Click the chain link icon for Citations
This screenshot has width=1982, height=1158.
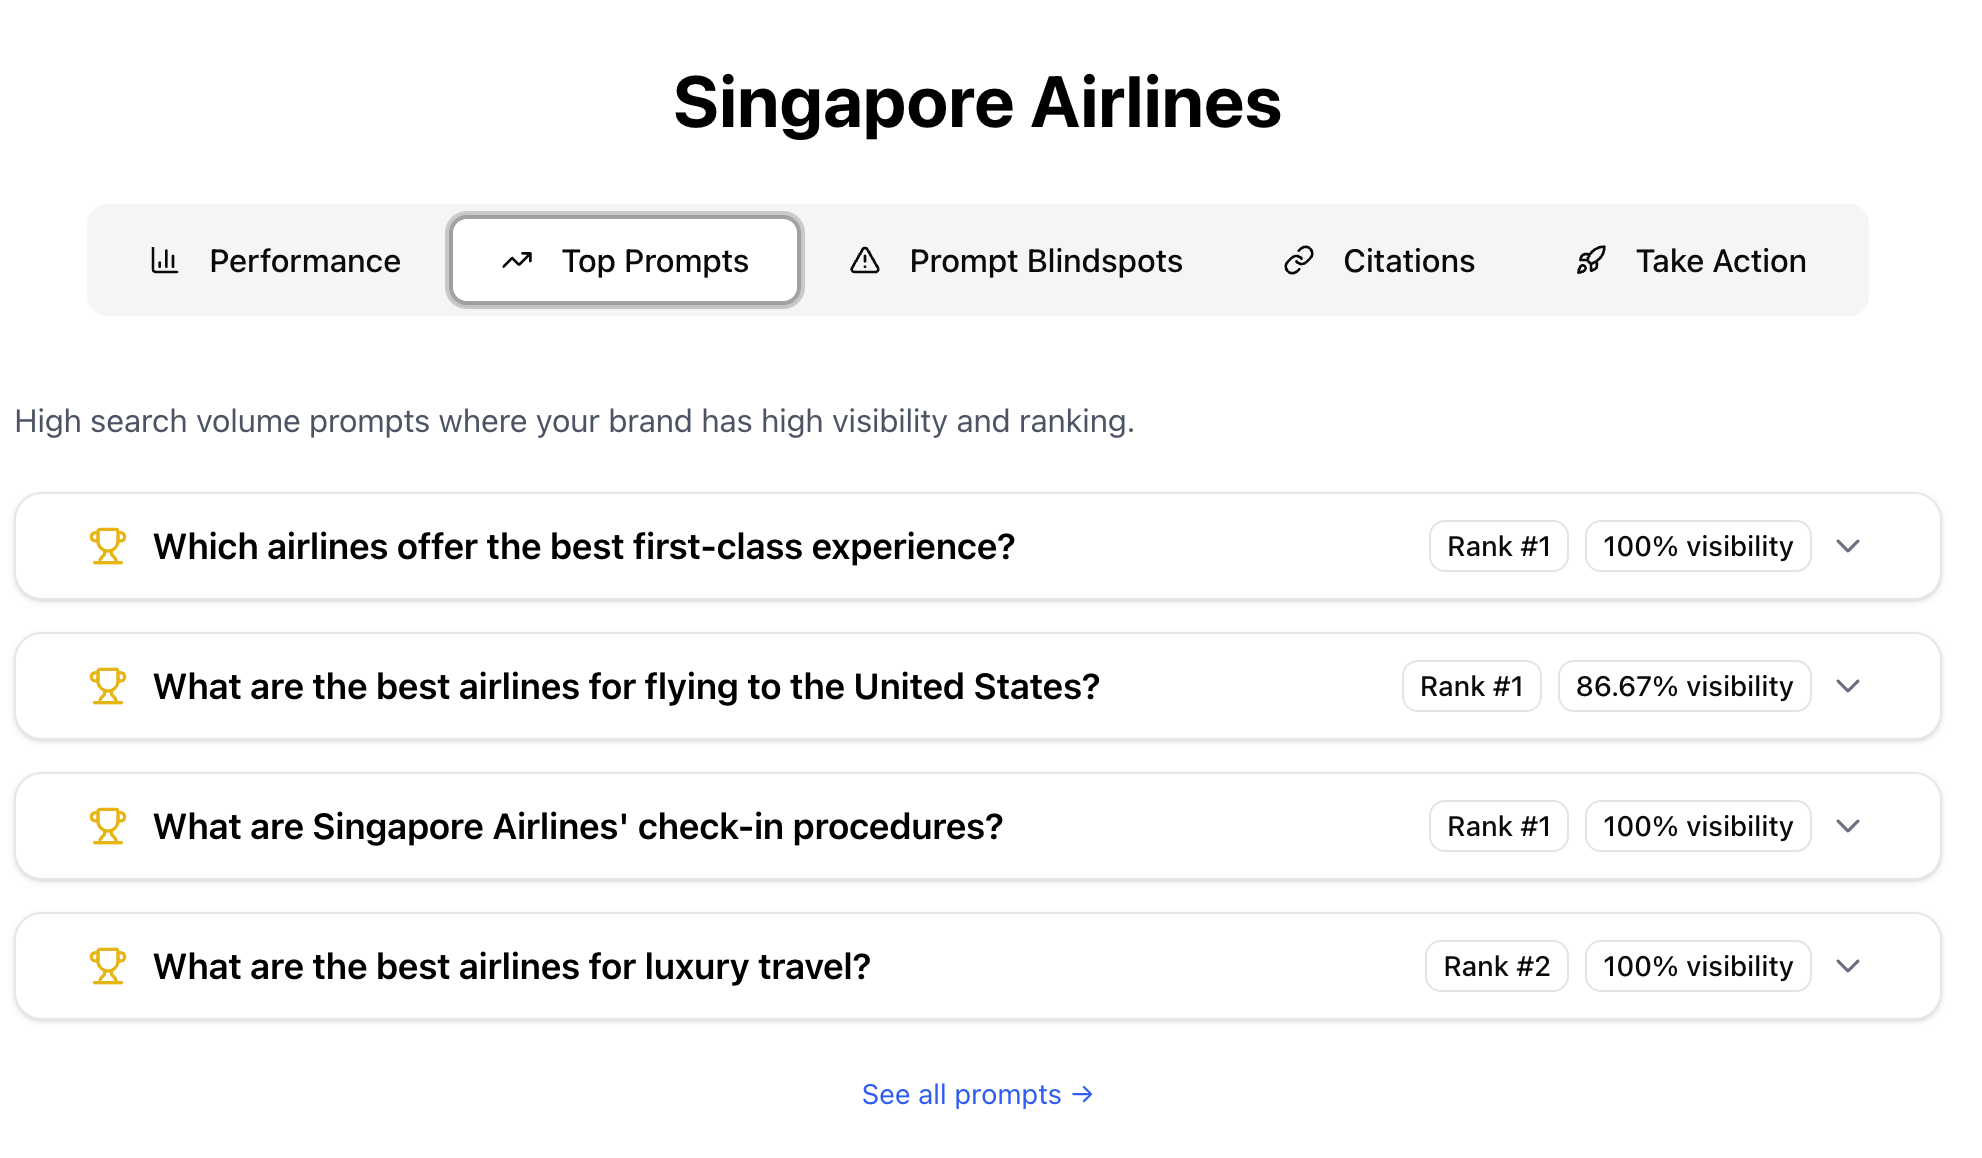[1298, 261]
